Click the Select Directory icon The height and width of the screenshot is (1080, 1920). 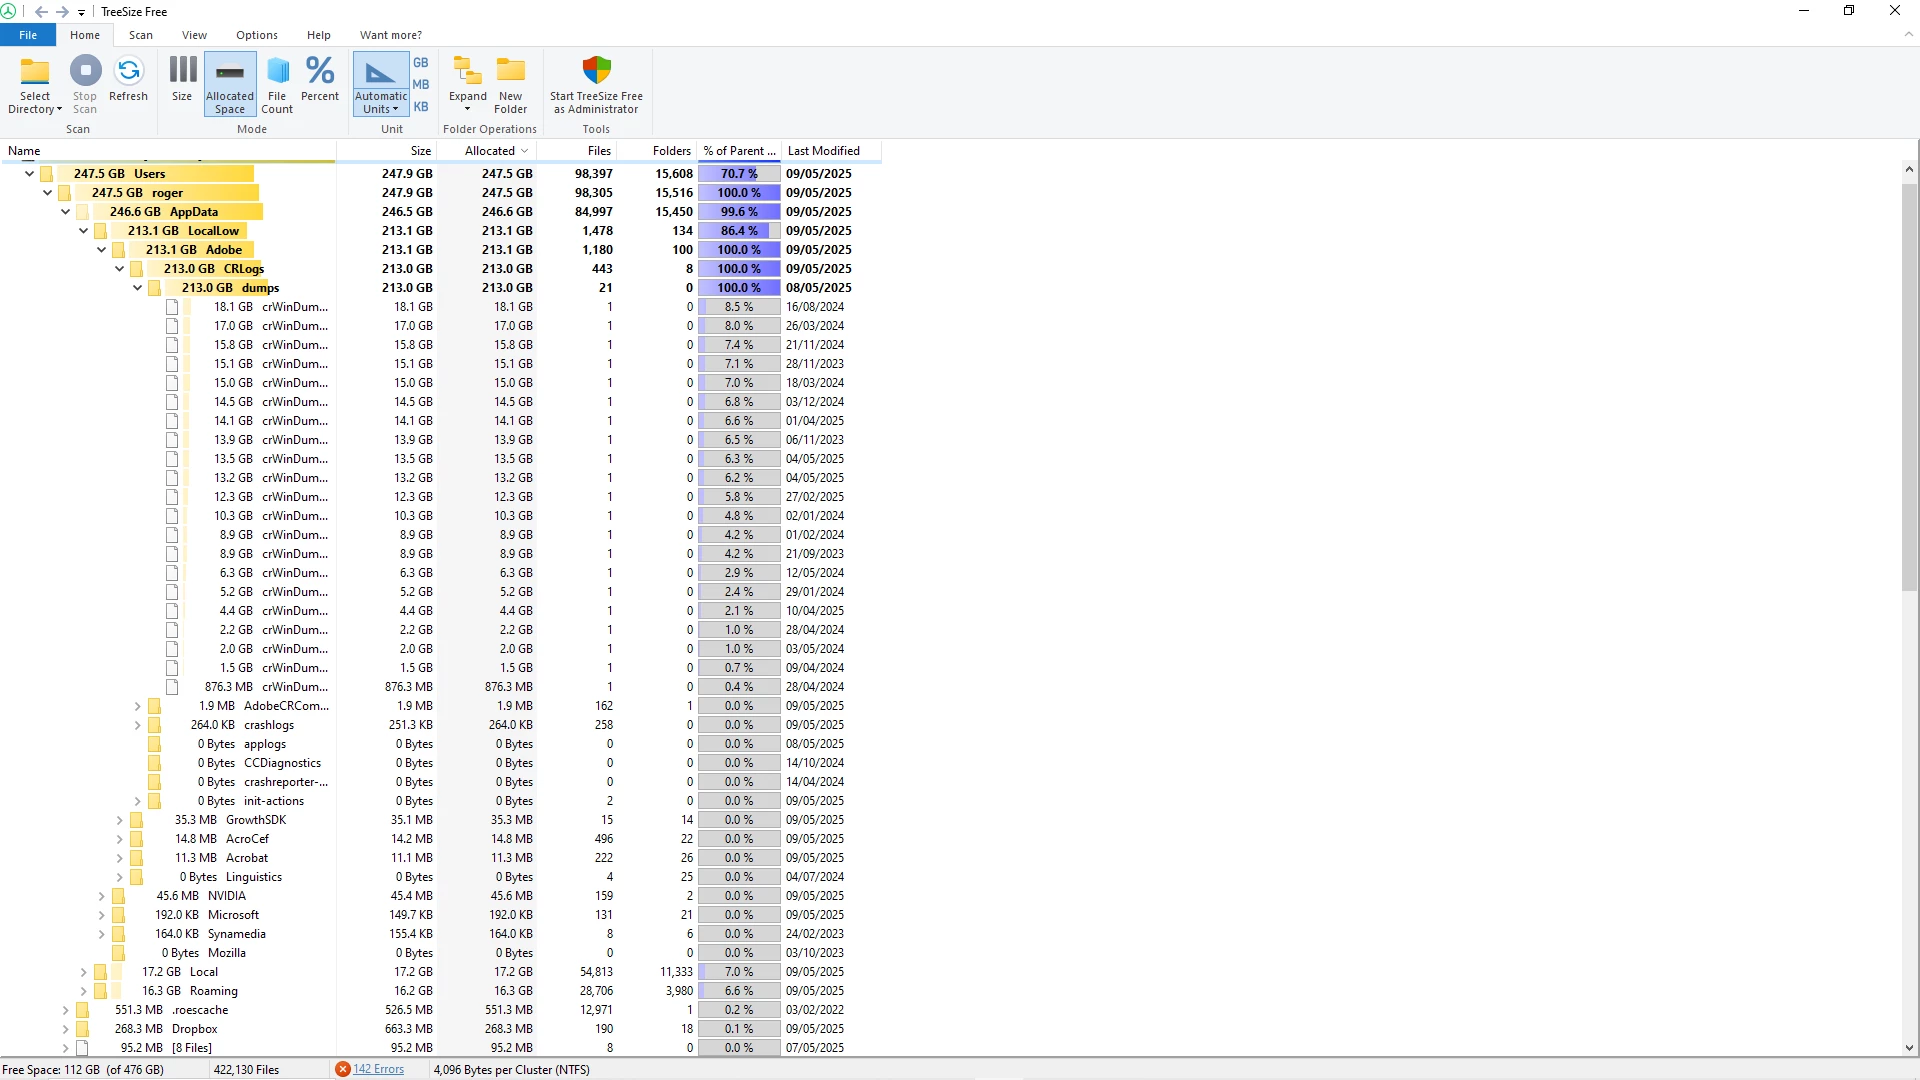point(35,72)
